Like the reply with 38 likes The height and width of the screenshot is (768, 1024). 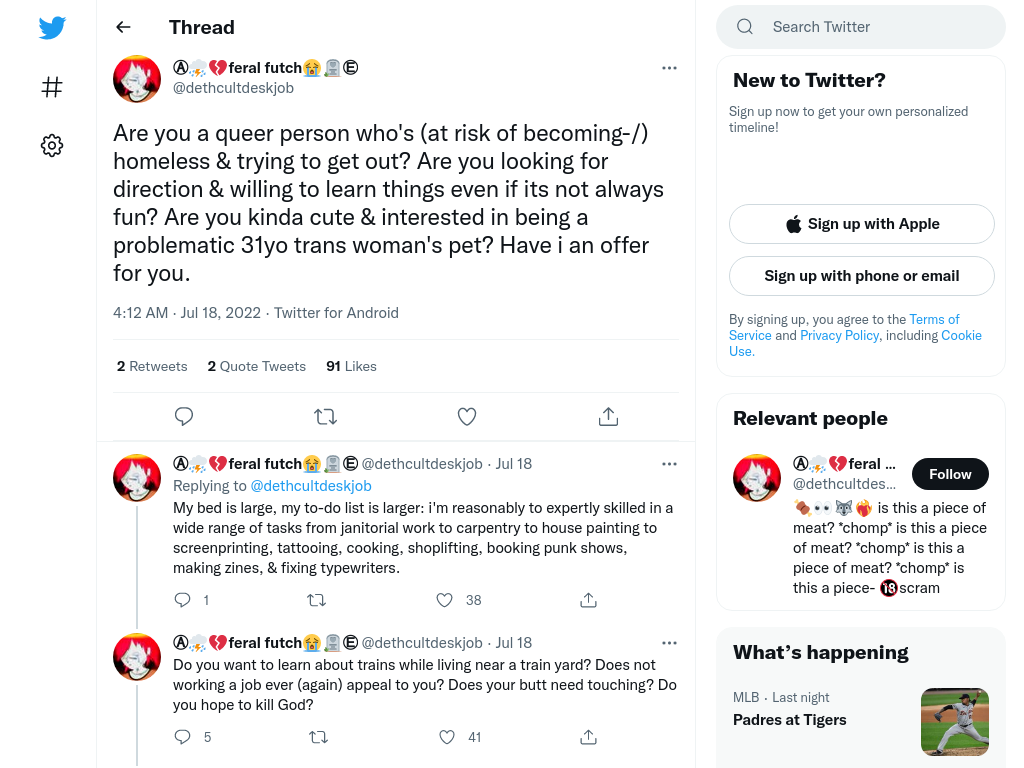coord(445,600)
